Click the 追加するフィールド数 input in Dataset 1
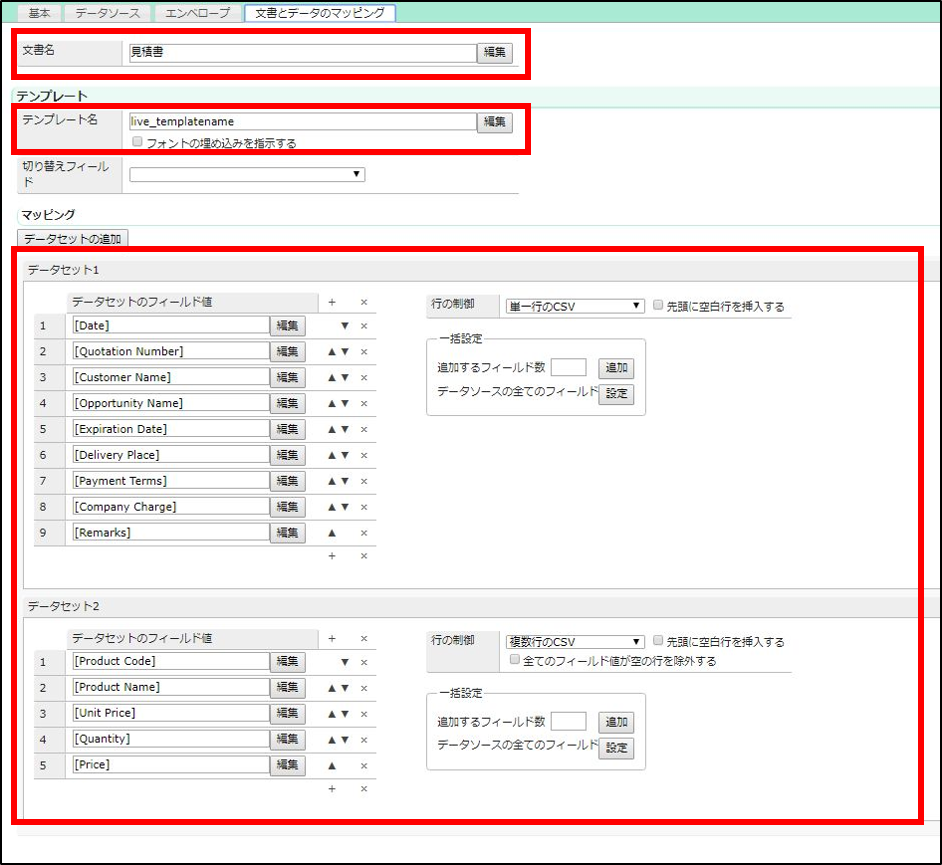 pyautogui.click(x=568, y=368)
